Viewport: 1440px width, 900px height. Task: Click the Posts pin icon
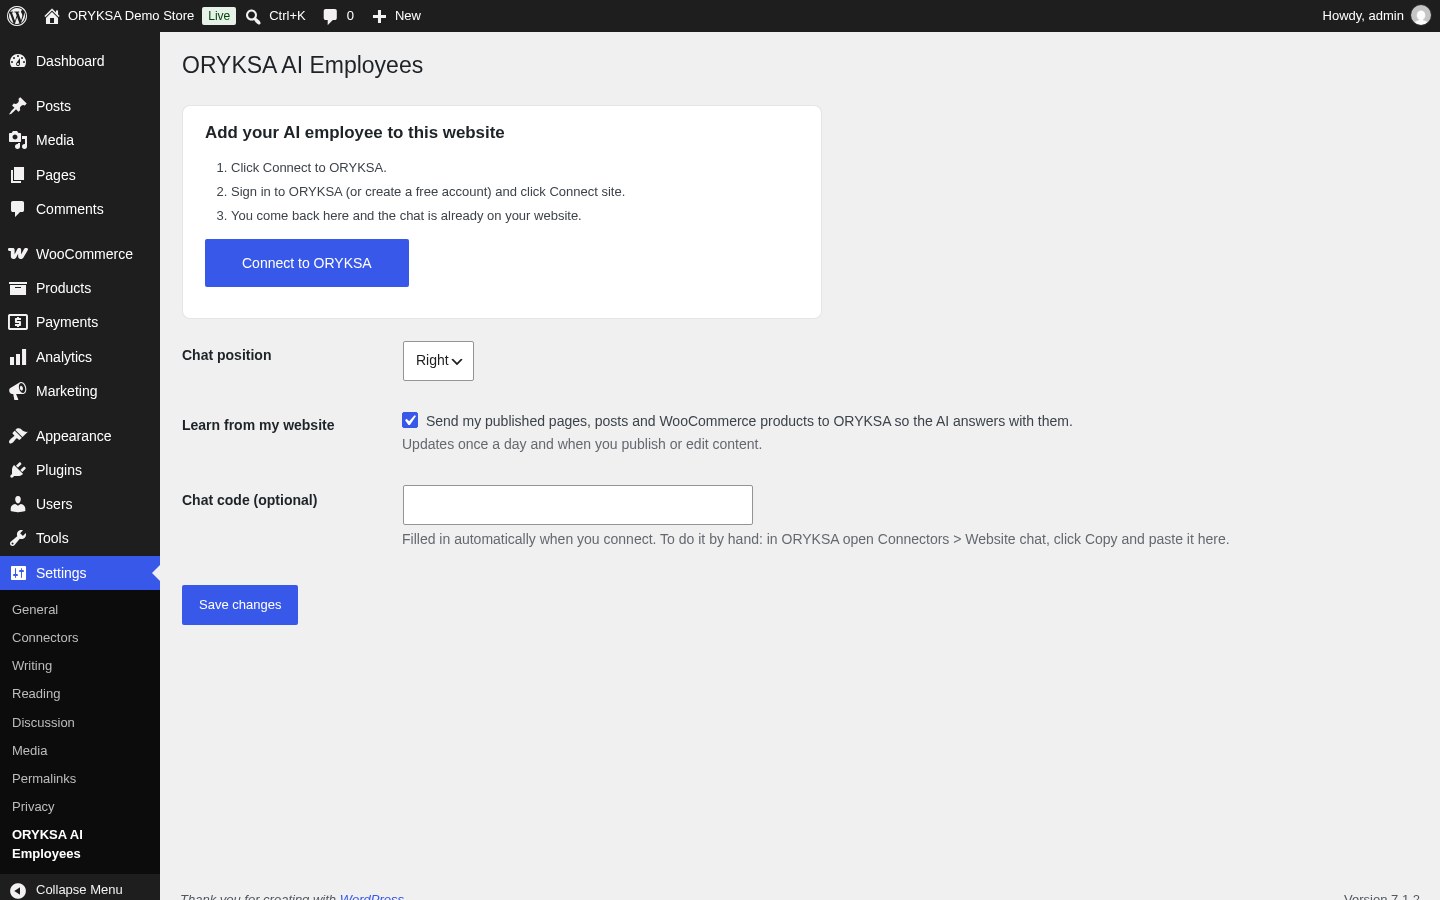[x=18, y=106]
